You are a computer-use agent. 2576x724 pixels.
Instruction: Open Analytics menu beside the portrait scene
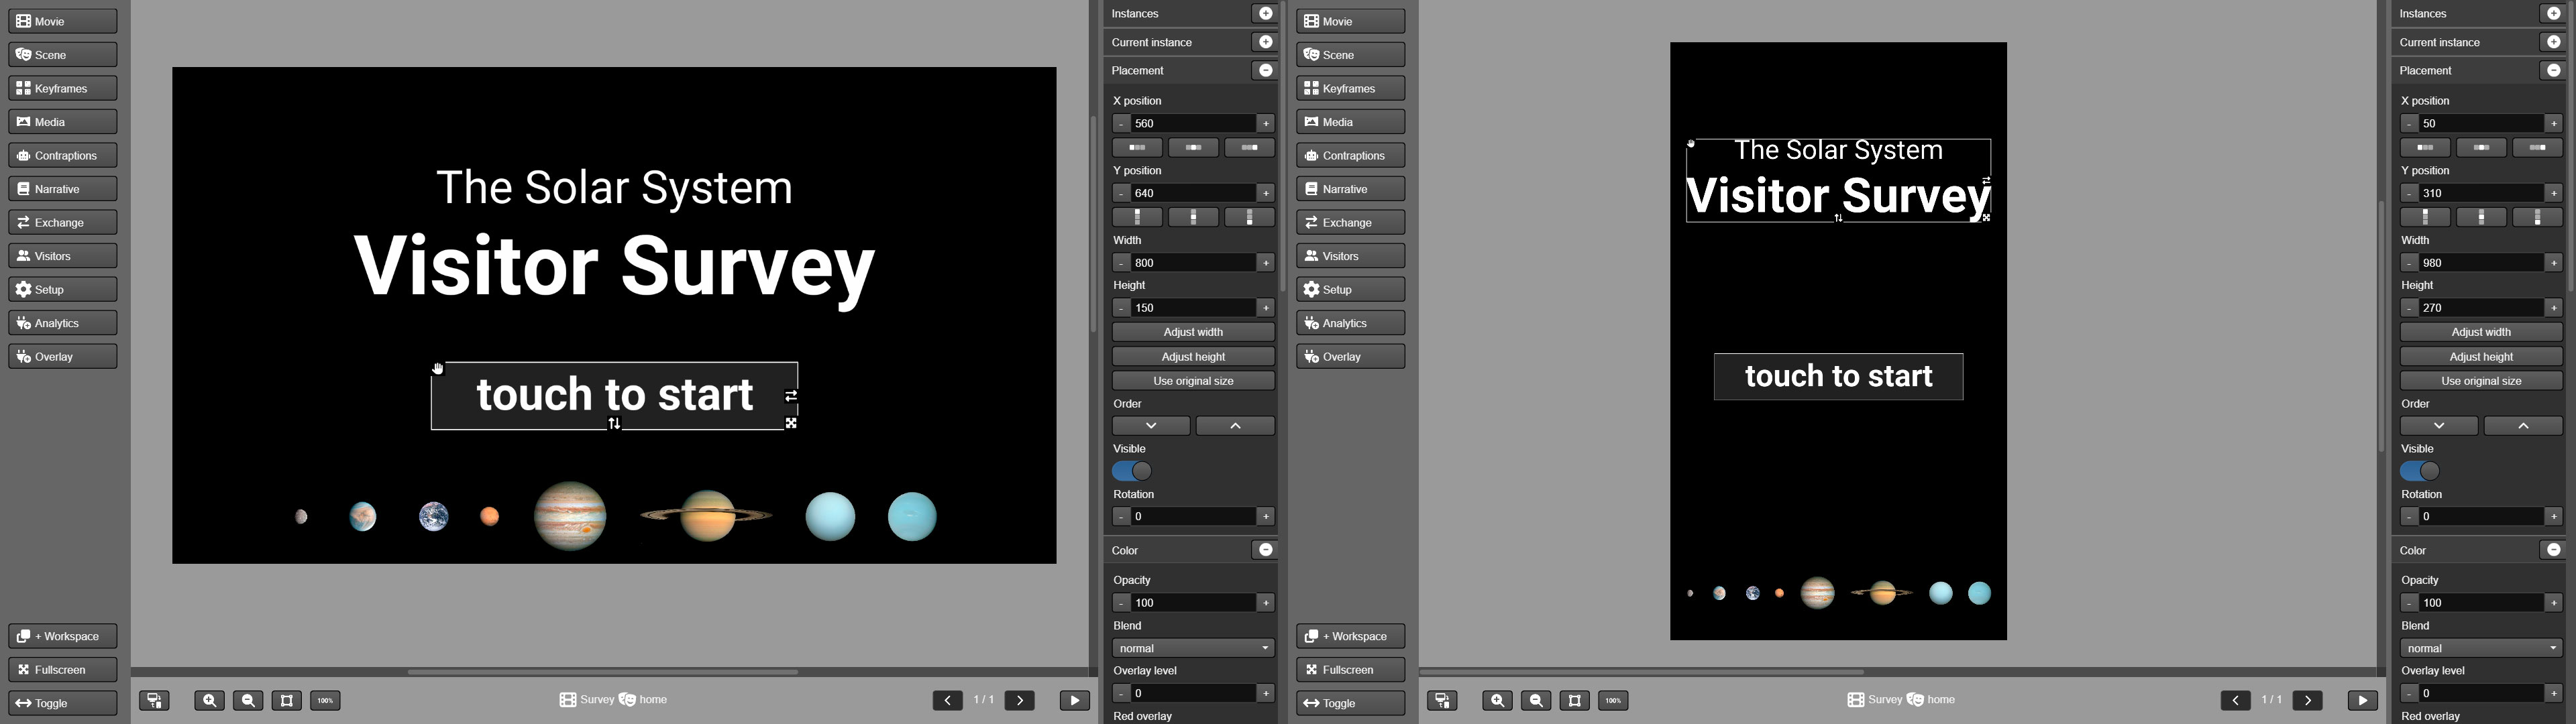tap(1350, 323)
